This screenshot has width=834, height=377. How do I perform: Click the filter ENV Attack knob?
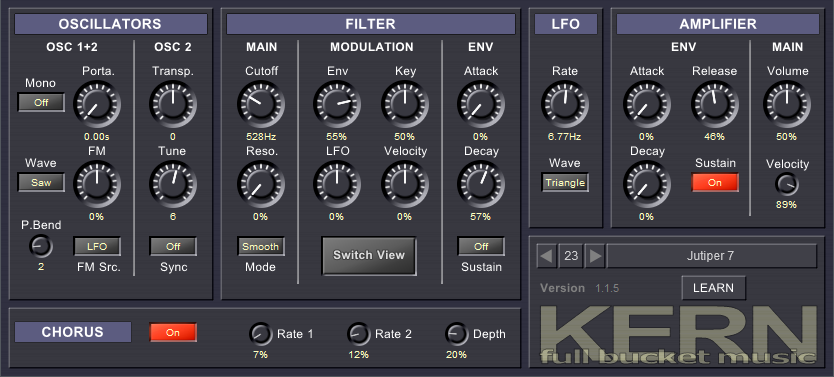coord(481,104)
